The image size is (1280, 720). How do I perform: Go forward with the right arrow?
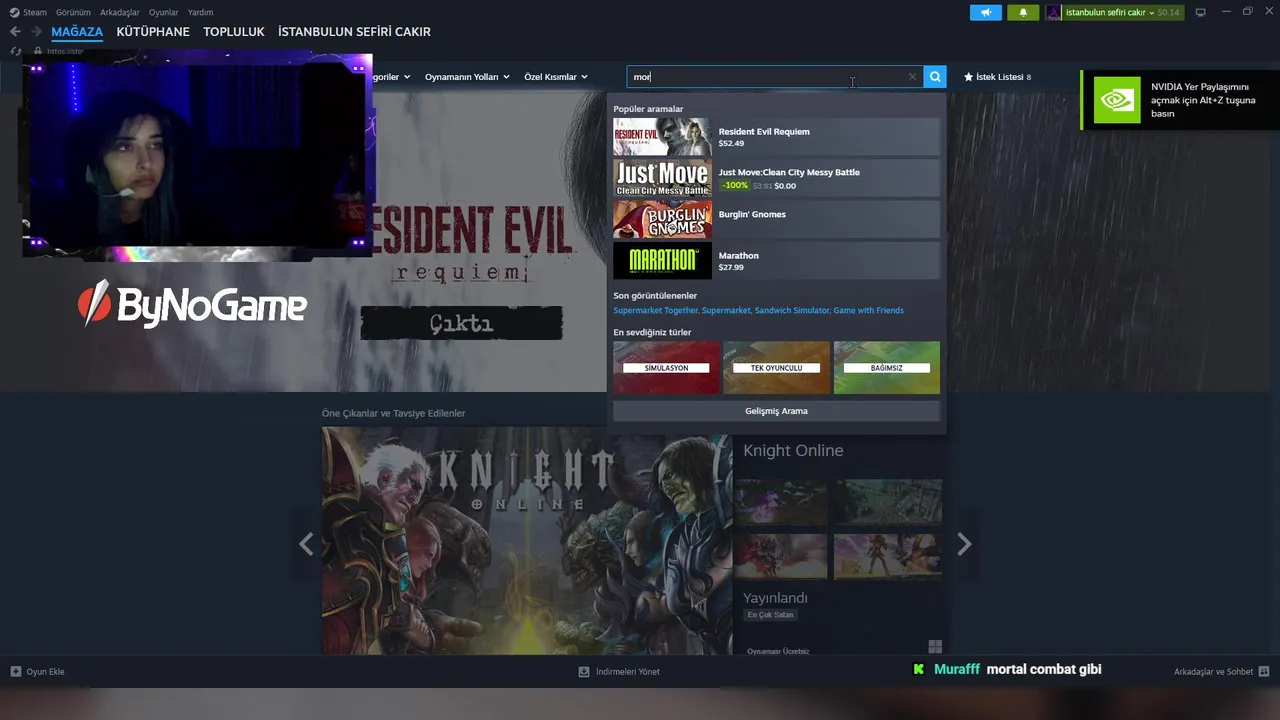point(36,32)
